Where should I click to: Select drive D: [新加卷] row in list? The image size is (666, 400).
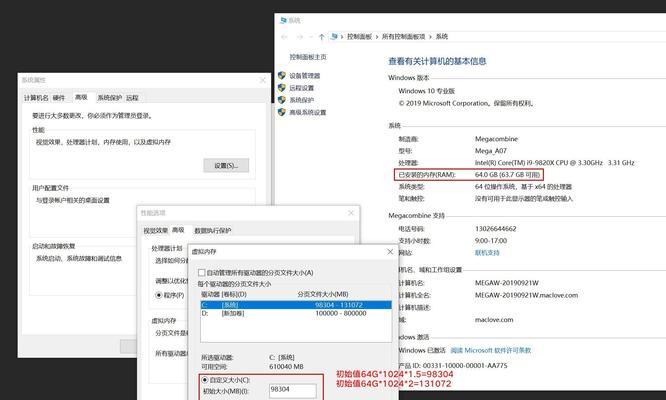pyautogui.click(x=296, y=313)
